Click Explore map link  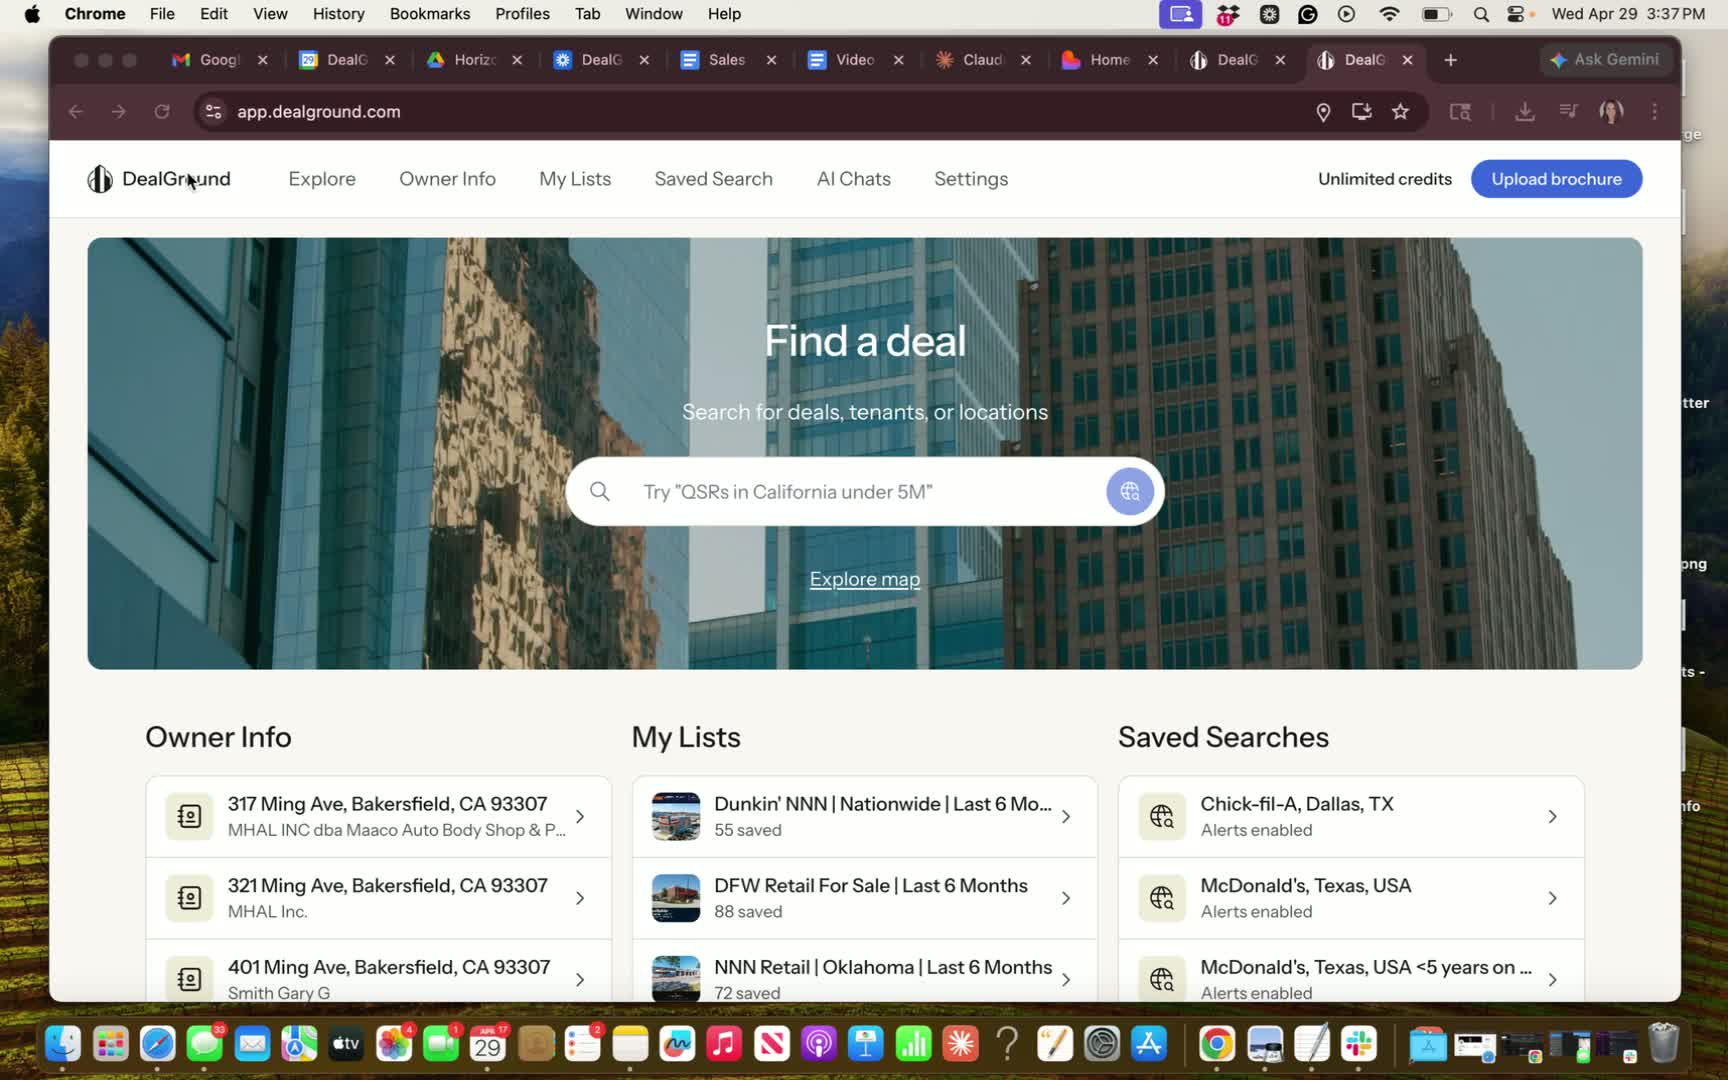pyautogui.click(x=865, y=579)
